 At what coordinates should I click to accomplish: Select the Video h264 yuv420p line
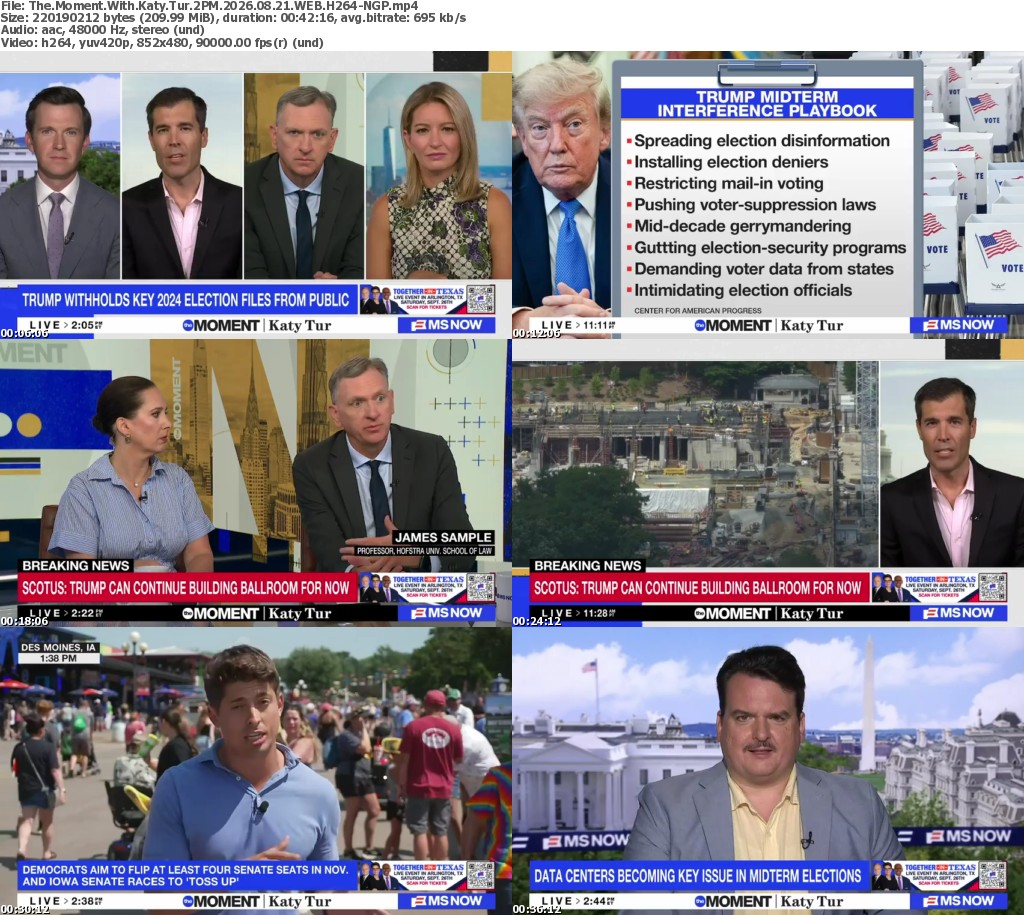click(x=162, y=42)
